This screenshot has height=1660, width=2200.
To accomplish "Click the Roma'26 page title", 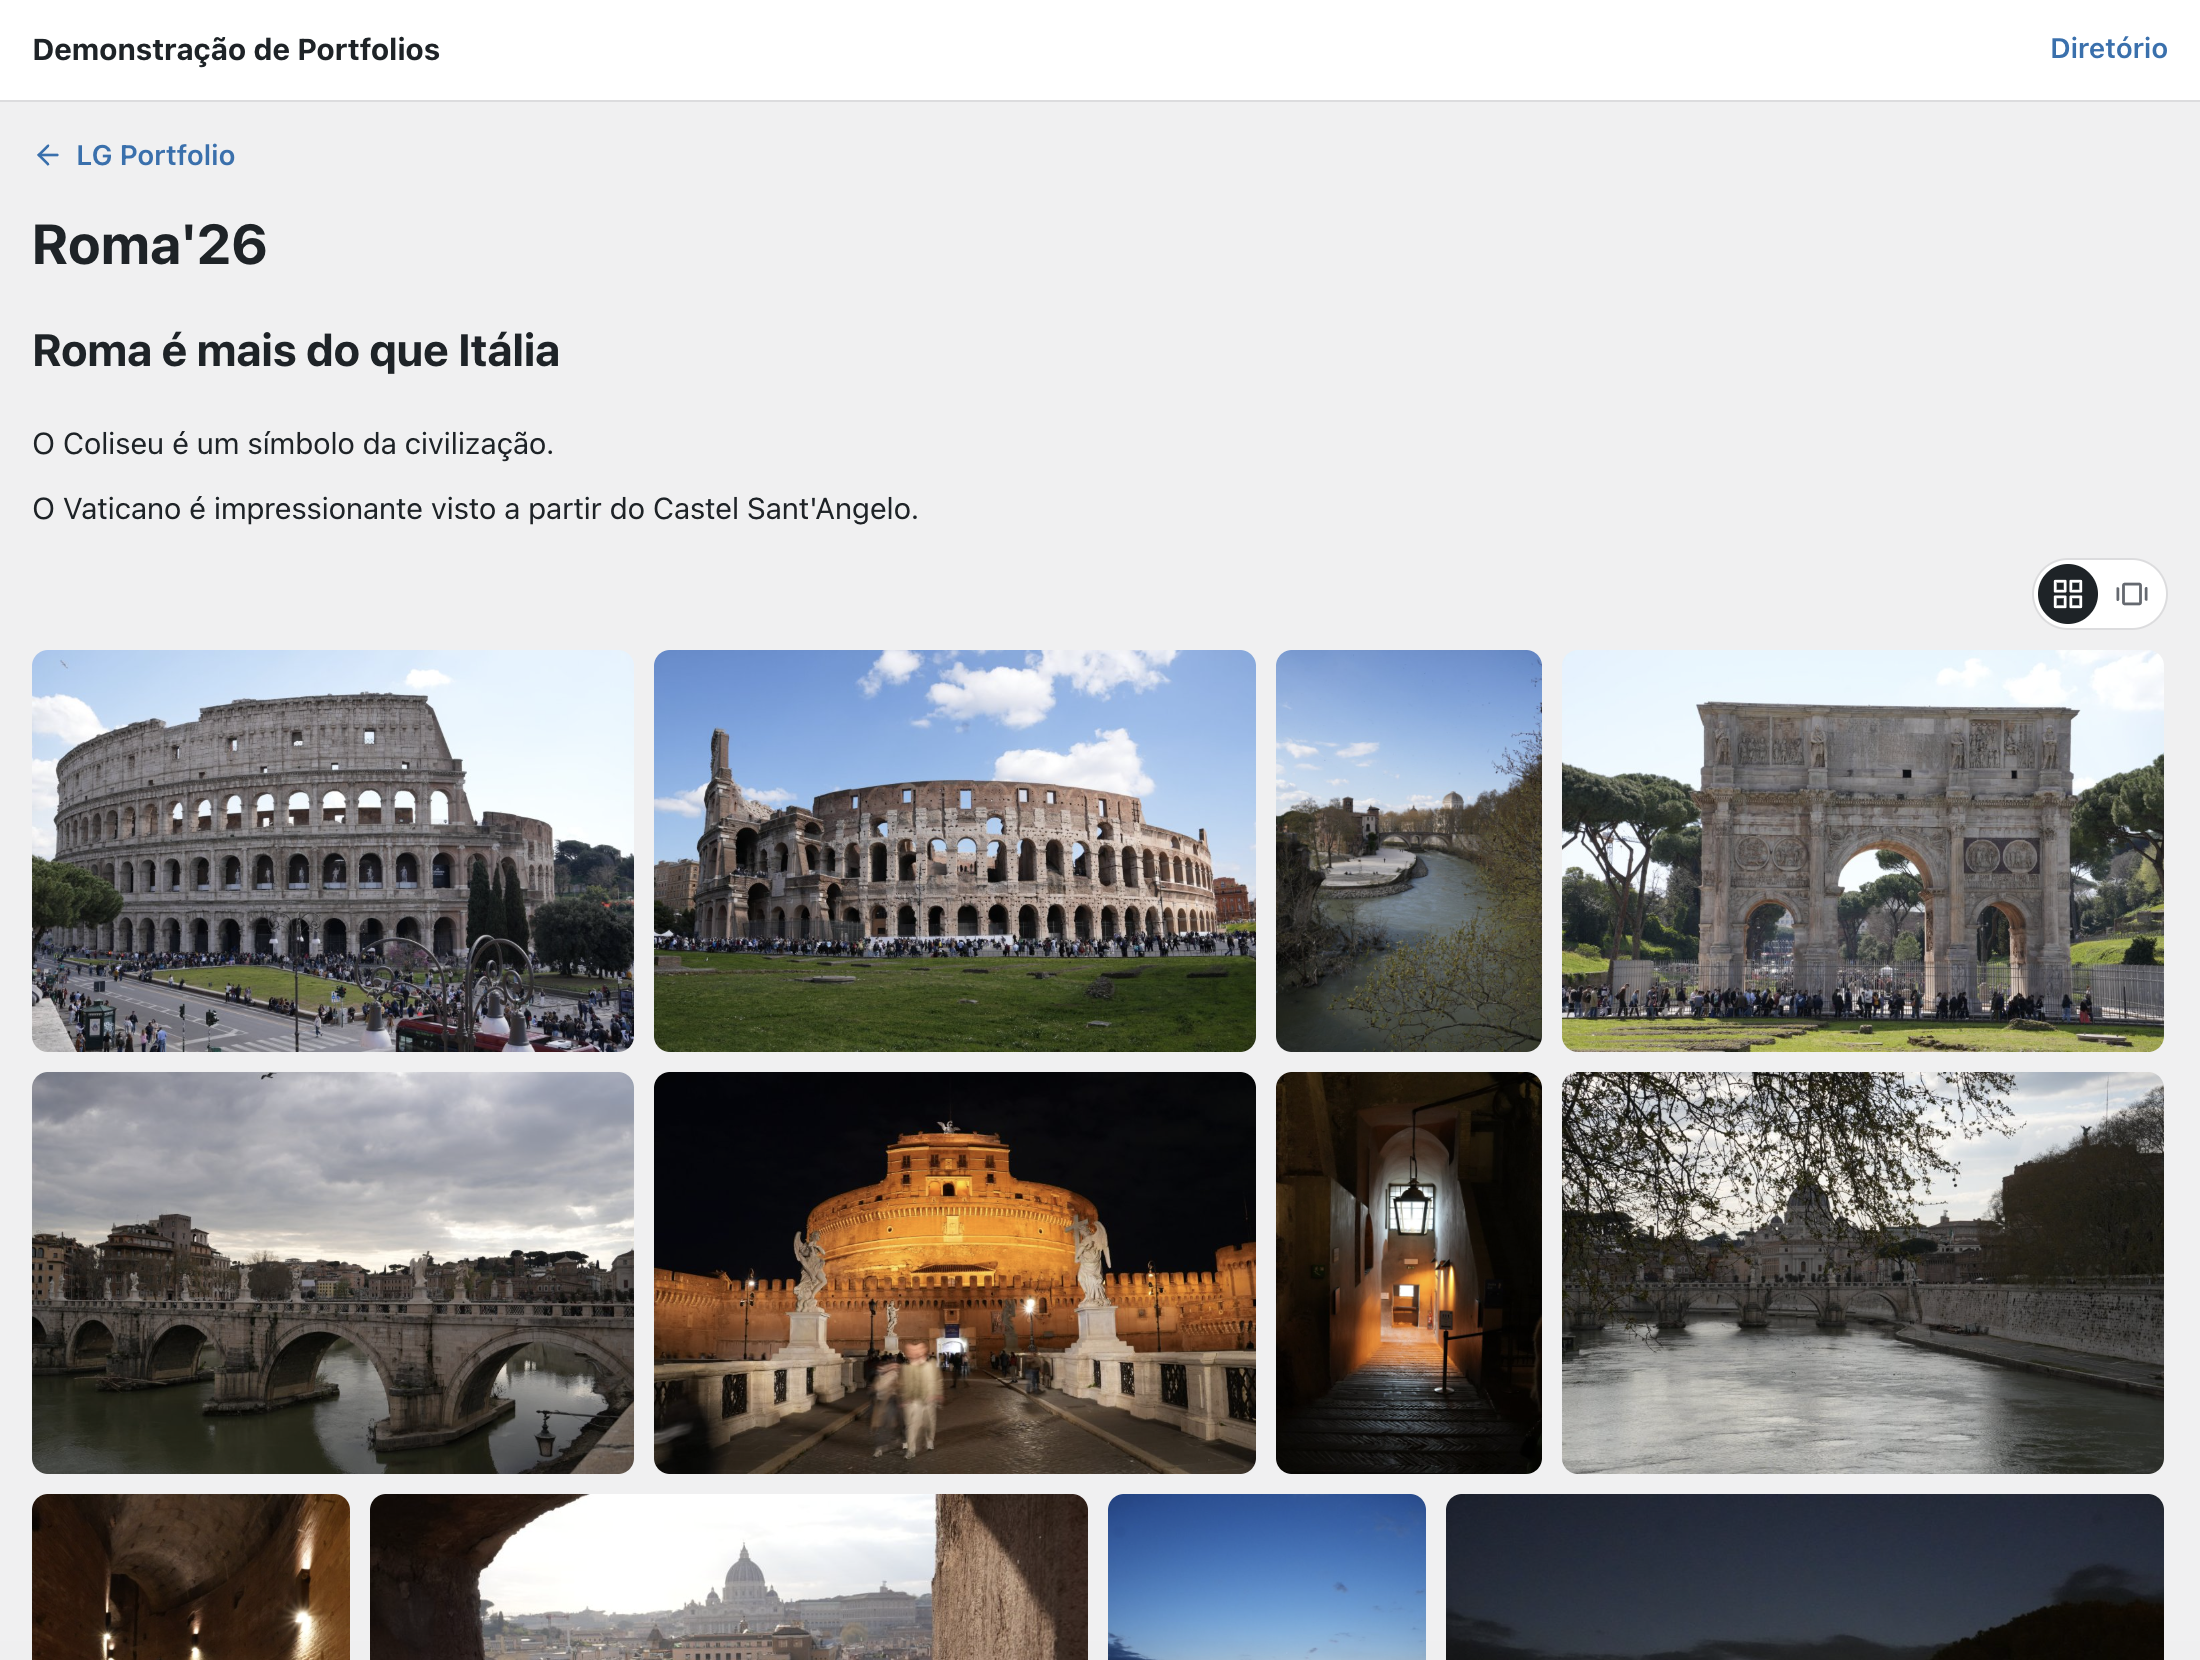I will [150, 245].
